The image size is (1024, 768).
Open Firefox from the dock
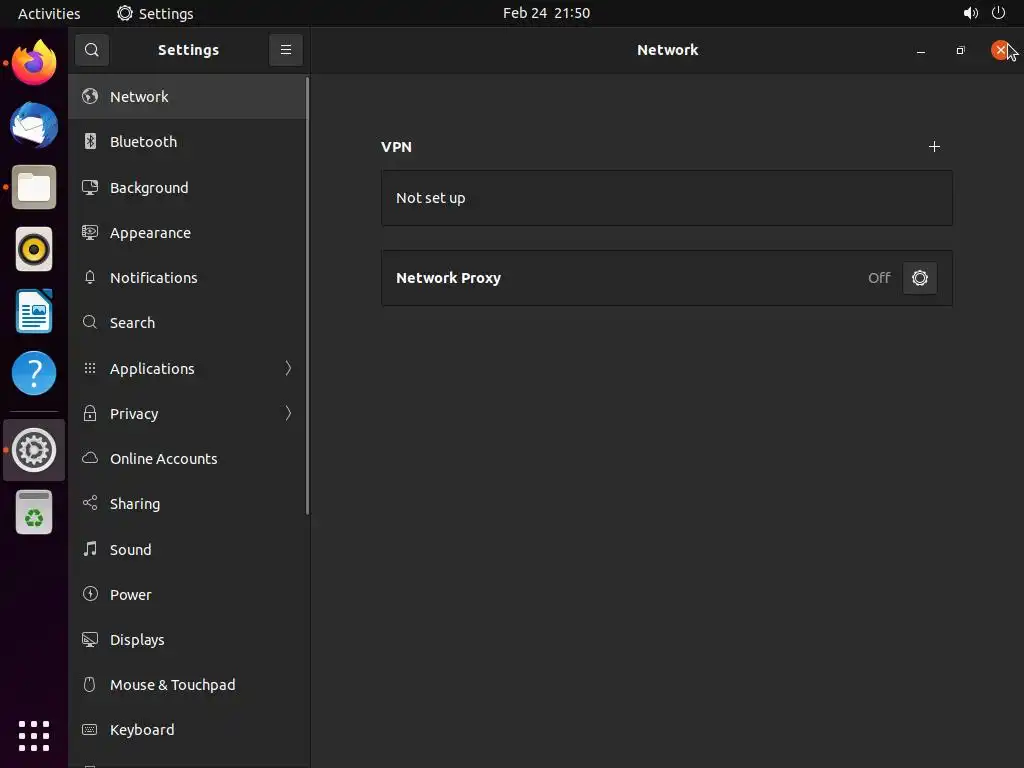pos(34,64)
